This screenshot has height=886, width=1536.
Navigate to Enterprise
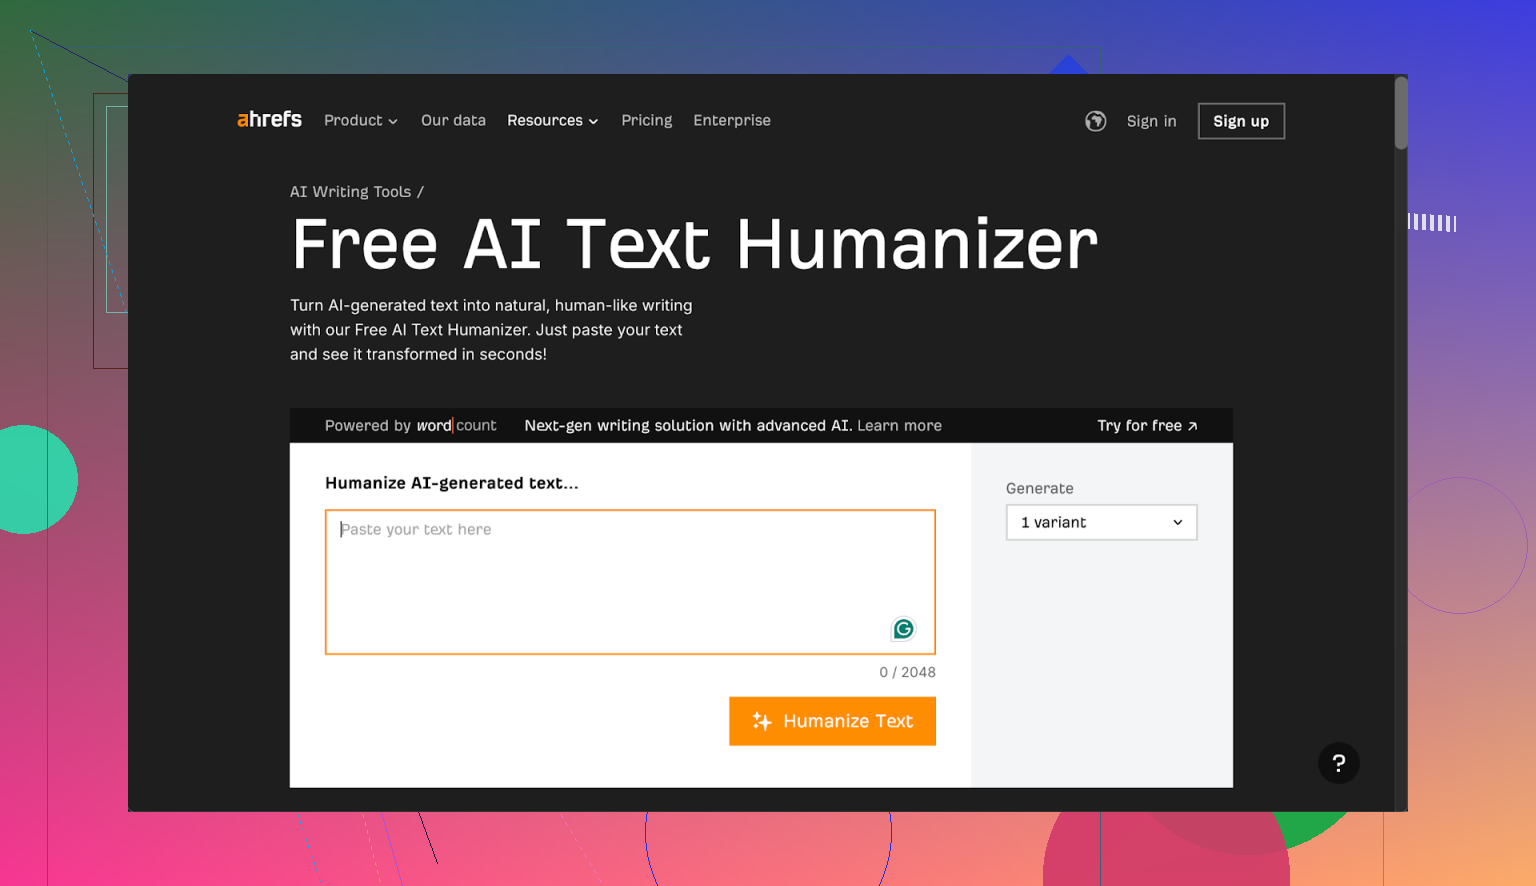(x=732, y=121)
